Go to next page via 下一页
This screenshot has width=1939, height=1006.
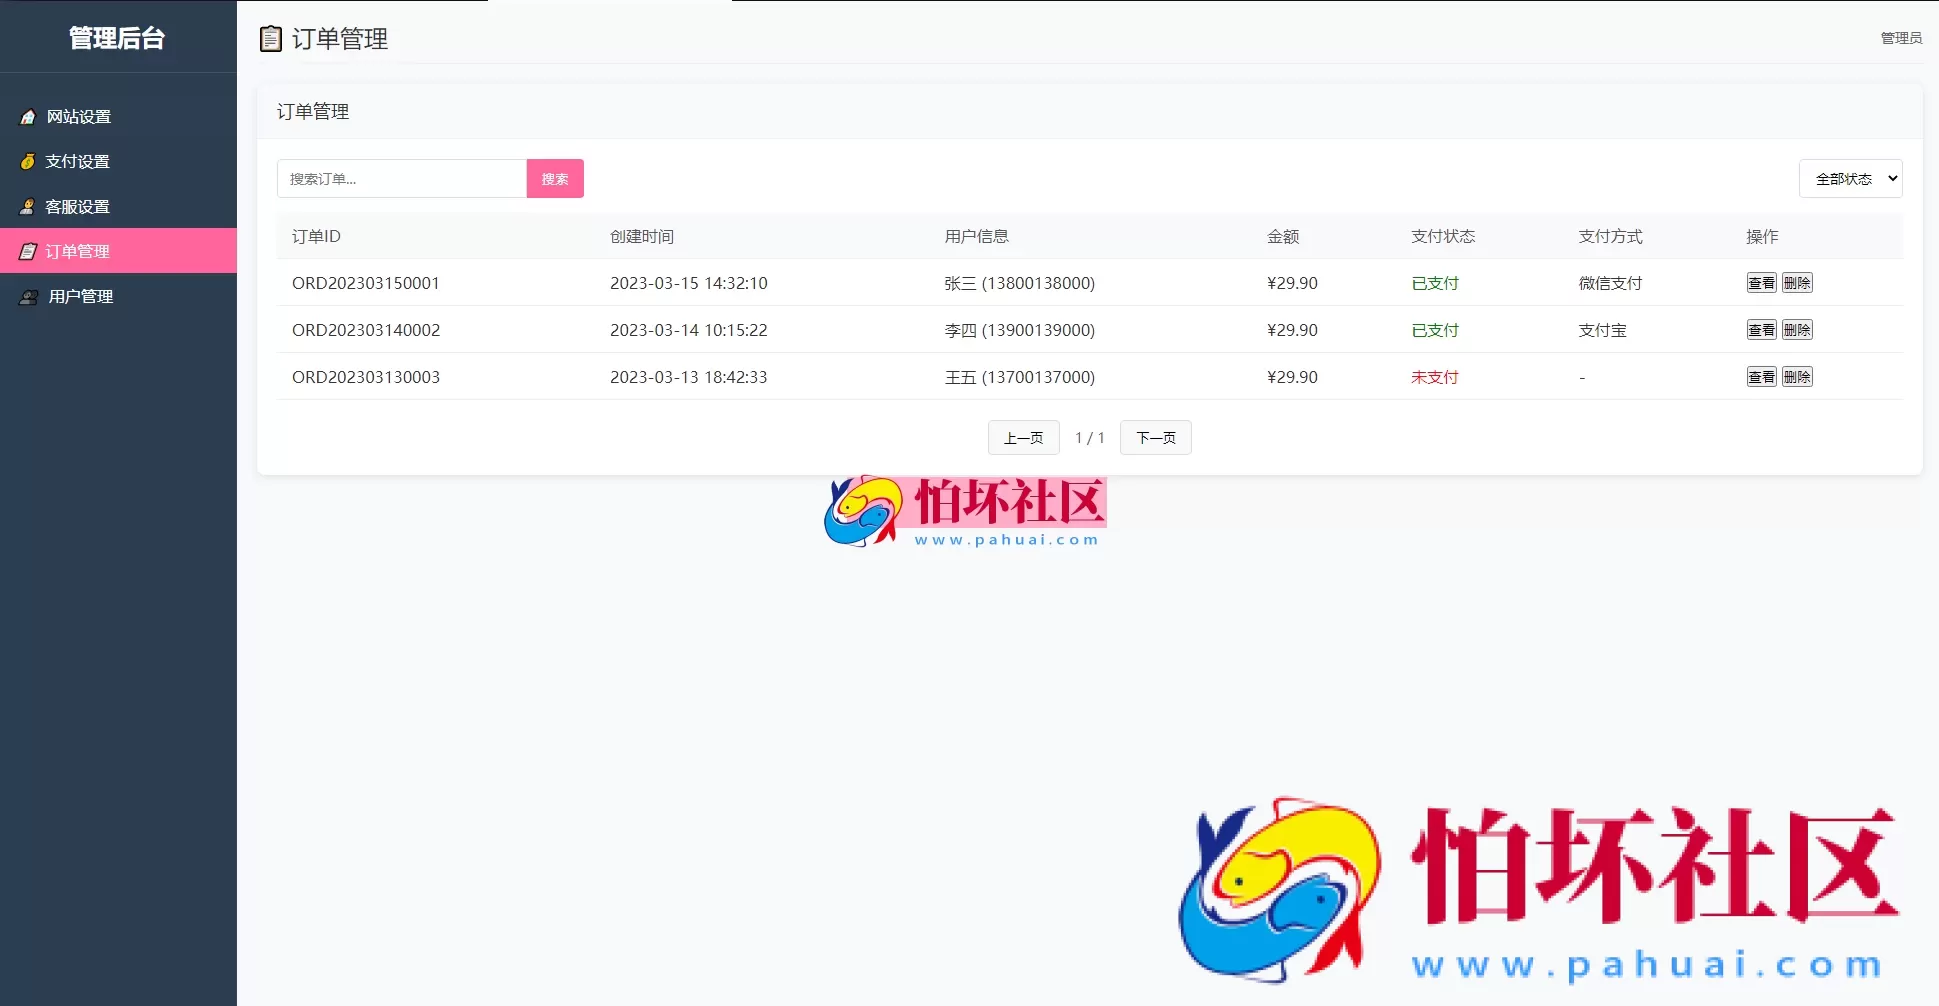pyautogui.click(x=1155, y=437)
